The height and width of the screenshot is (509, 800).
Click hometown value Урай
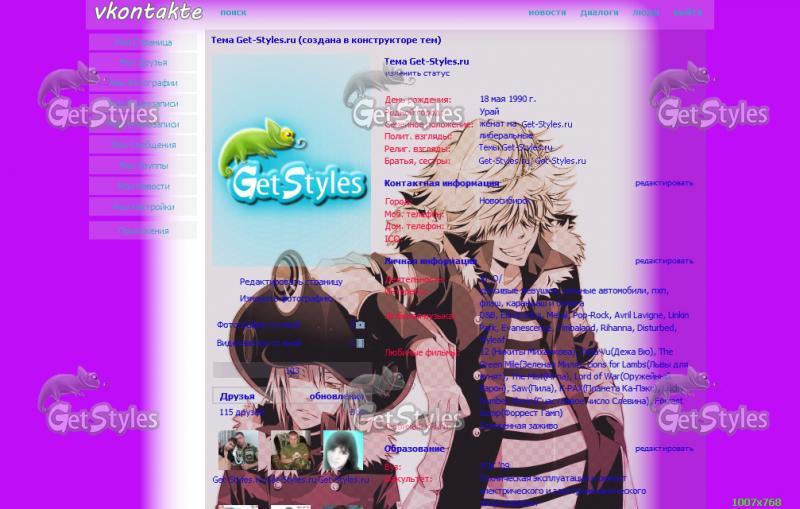[x=489, y=112]
